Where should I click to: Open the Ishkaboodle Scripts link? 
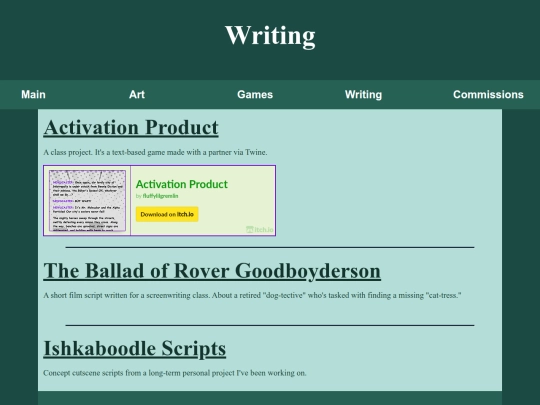click(135, 349)
